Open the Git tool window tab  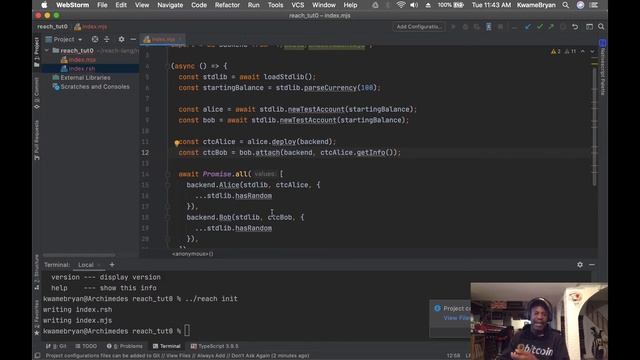pyautogui.click(x=56, y=346)
